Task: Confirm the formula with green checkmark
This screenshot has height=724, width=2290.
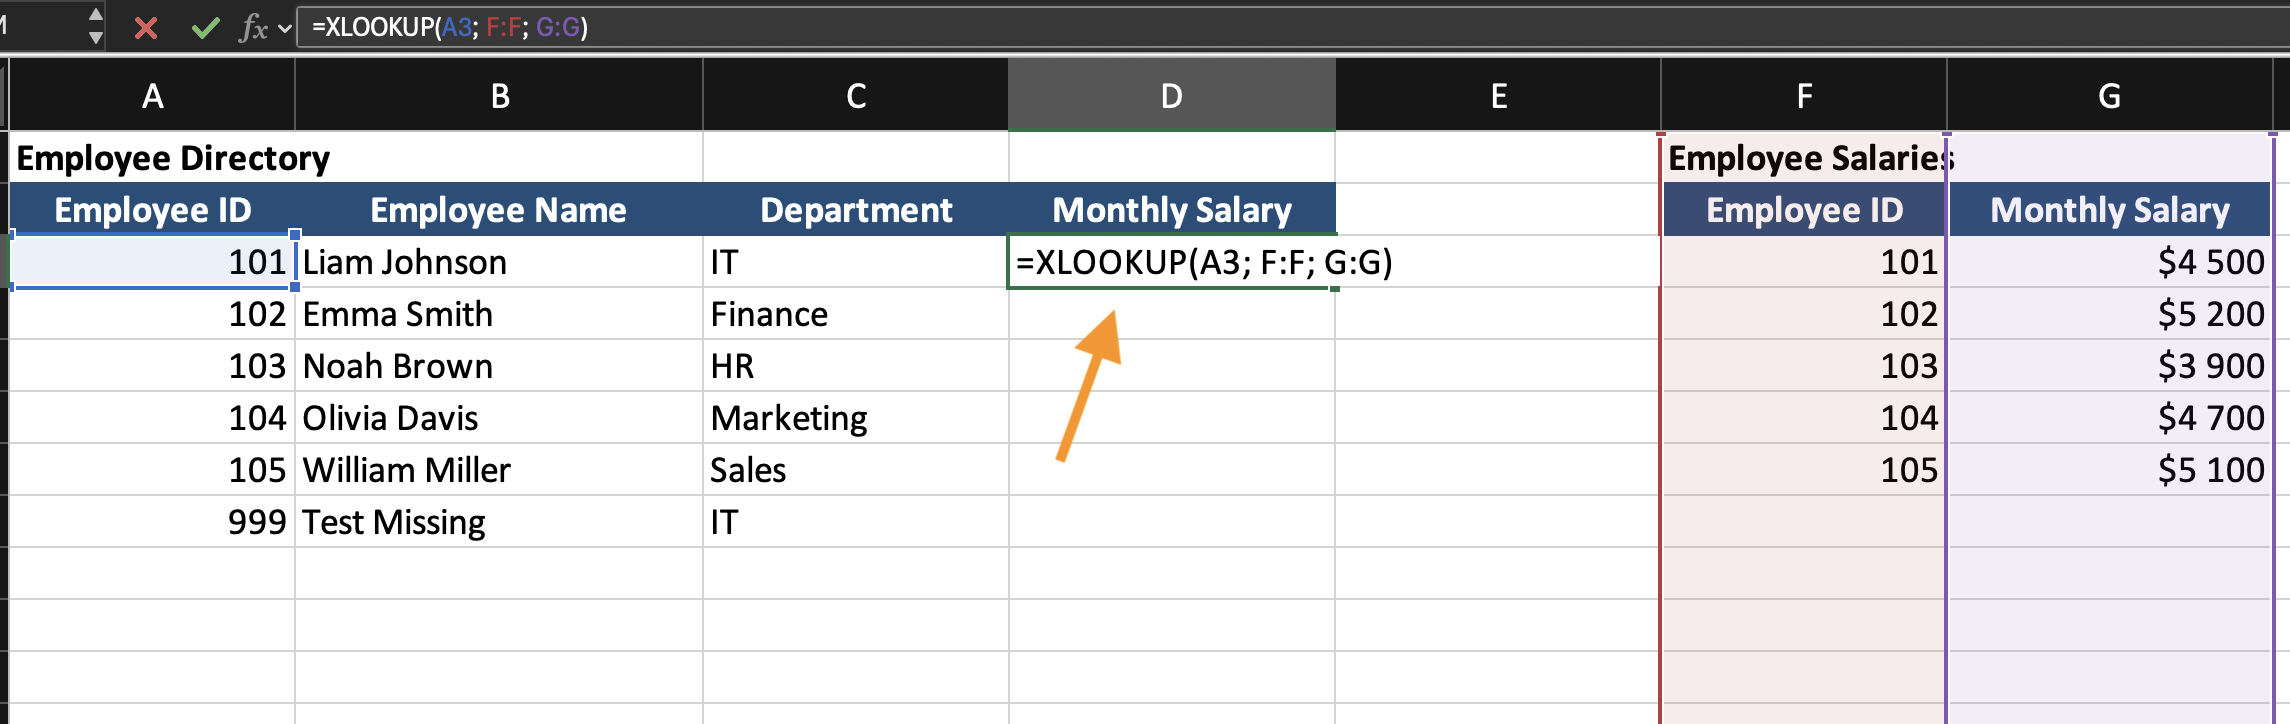Action: coord(205,28)
